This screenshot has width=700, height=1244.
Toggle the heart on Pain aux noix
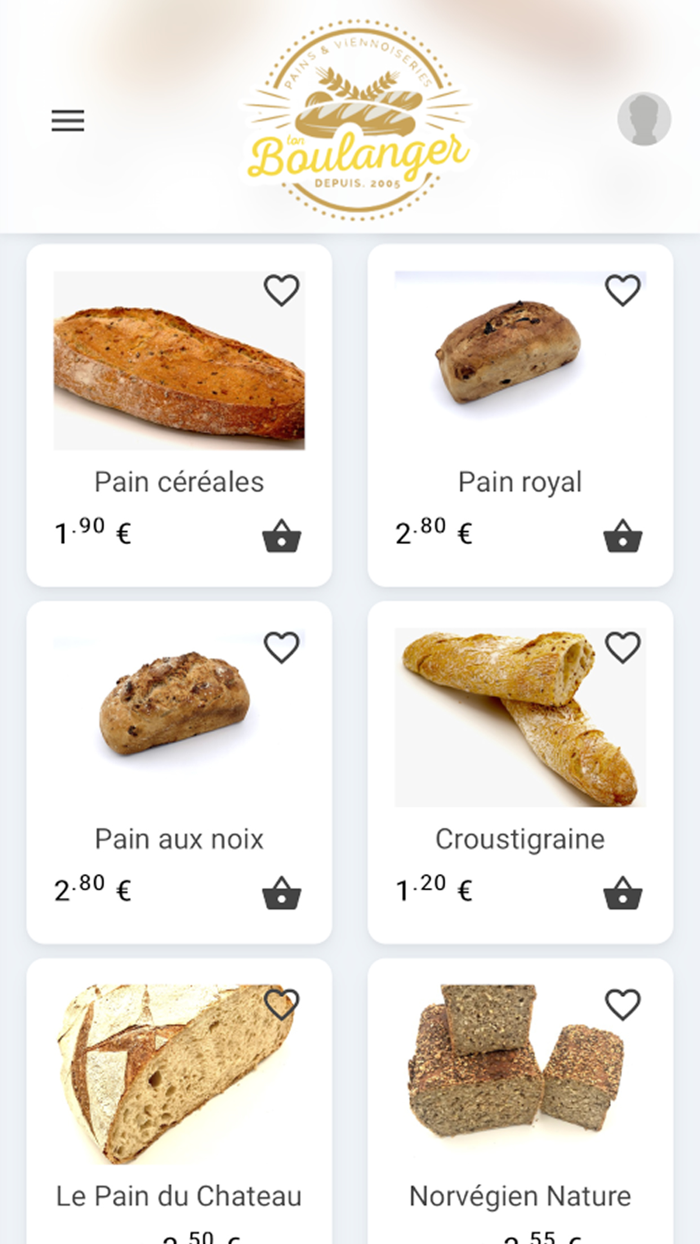coord(281,647)
